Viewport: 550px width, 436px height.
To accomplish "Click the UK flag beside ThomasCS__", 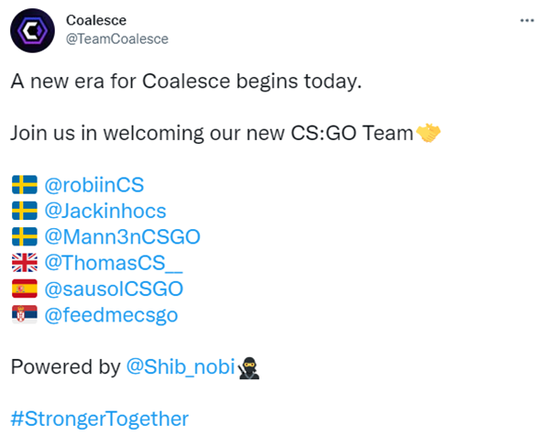I will [x=25, y=263].
